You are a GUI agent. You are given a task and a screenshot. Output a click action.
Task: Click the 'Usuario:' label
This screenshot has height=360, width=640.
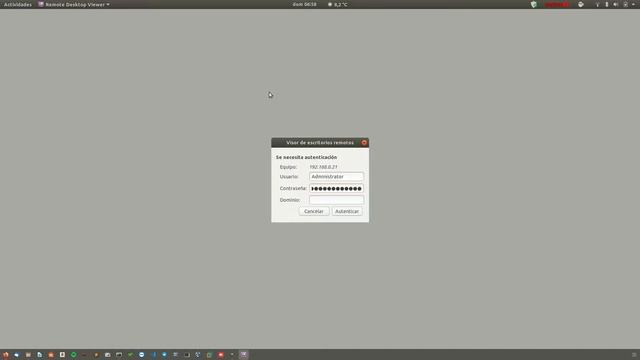click(289, 177)
